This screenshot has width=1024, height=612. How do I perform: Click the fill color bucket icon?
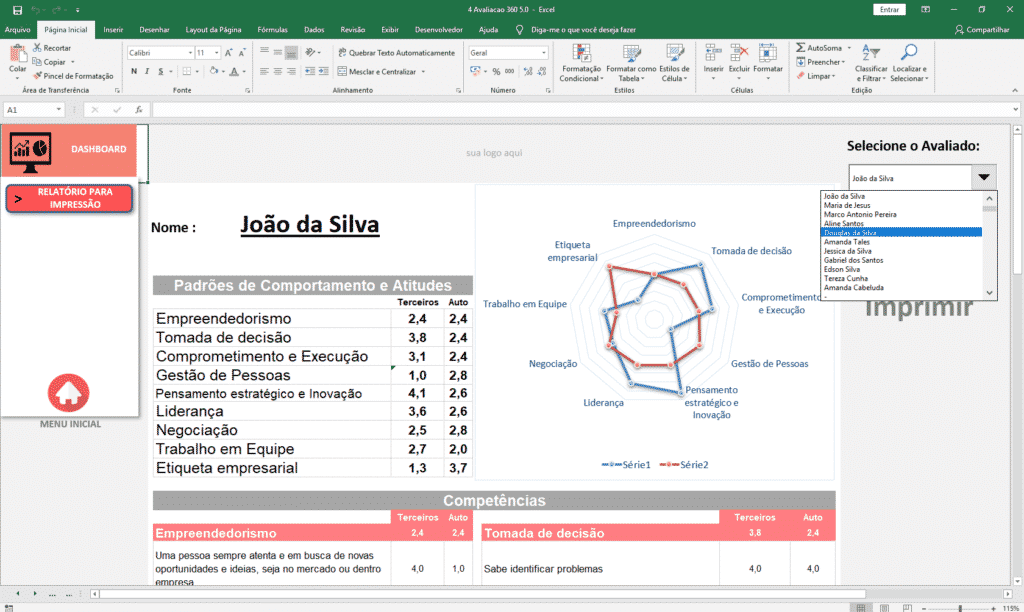(213, 71)
